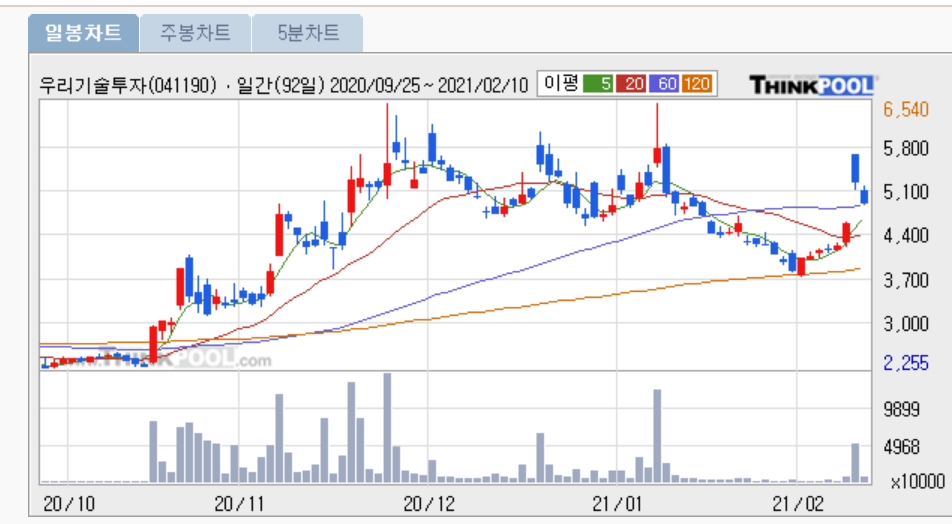
Task: Select the 5분차트 tab
Action: click(307, 33)
